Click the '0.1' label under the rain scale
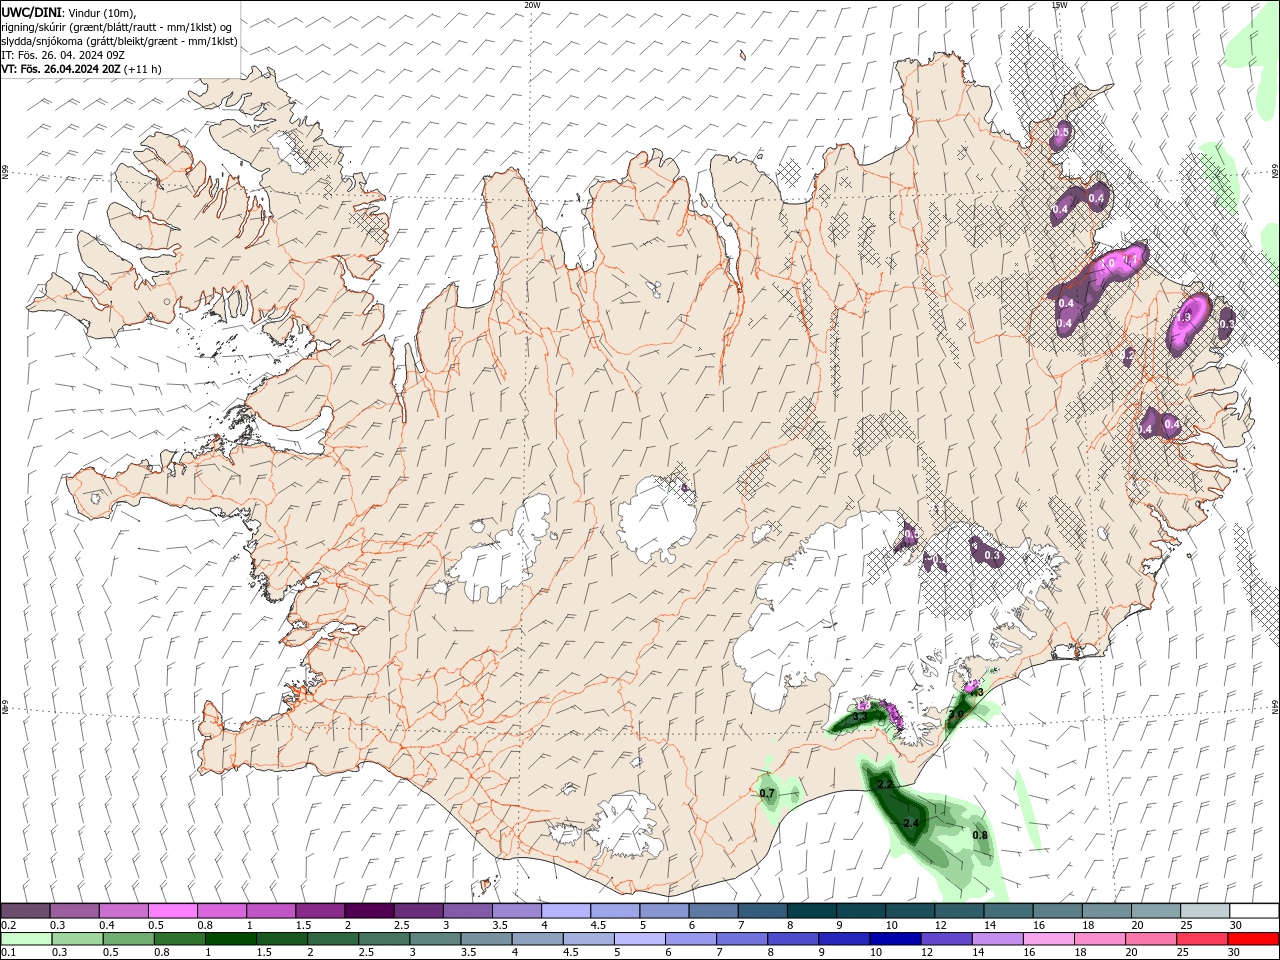 tap(8, 953)
